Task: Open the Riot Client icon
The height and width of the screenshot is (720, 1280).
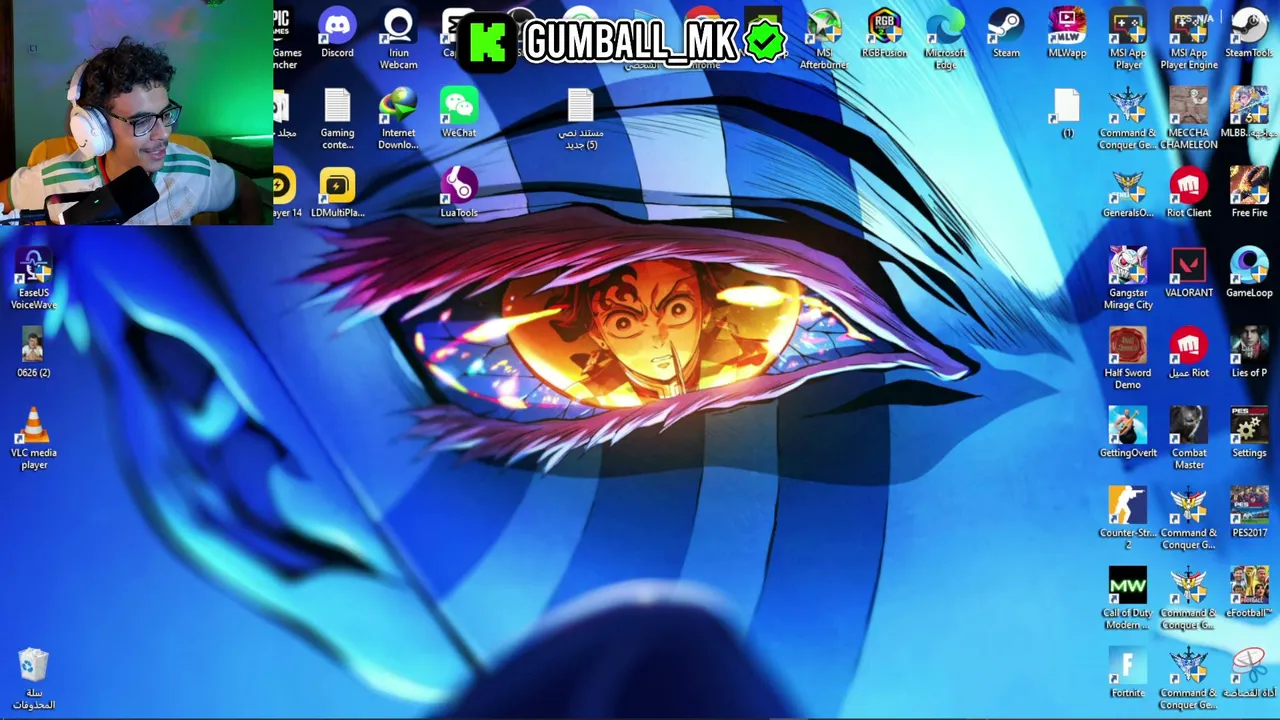Action: coord(1189,193)
